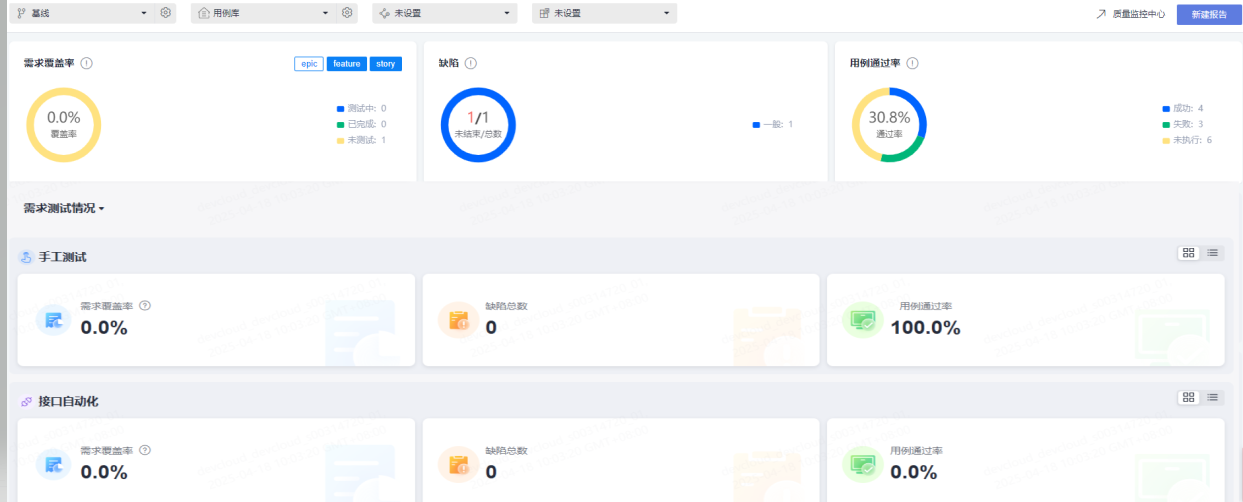
Task: Toggle the epic filter tag
Action: [309, 64]
